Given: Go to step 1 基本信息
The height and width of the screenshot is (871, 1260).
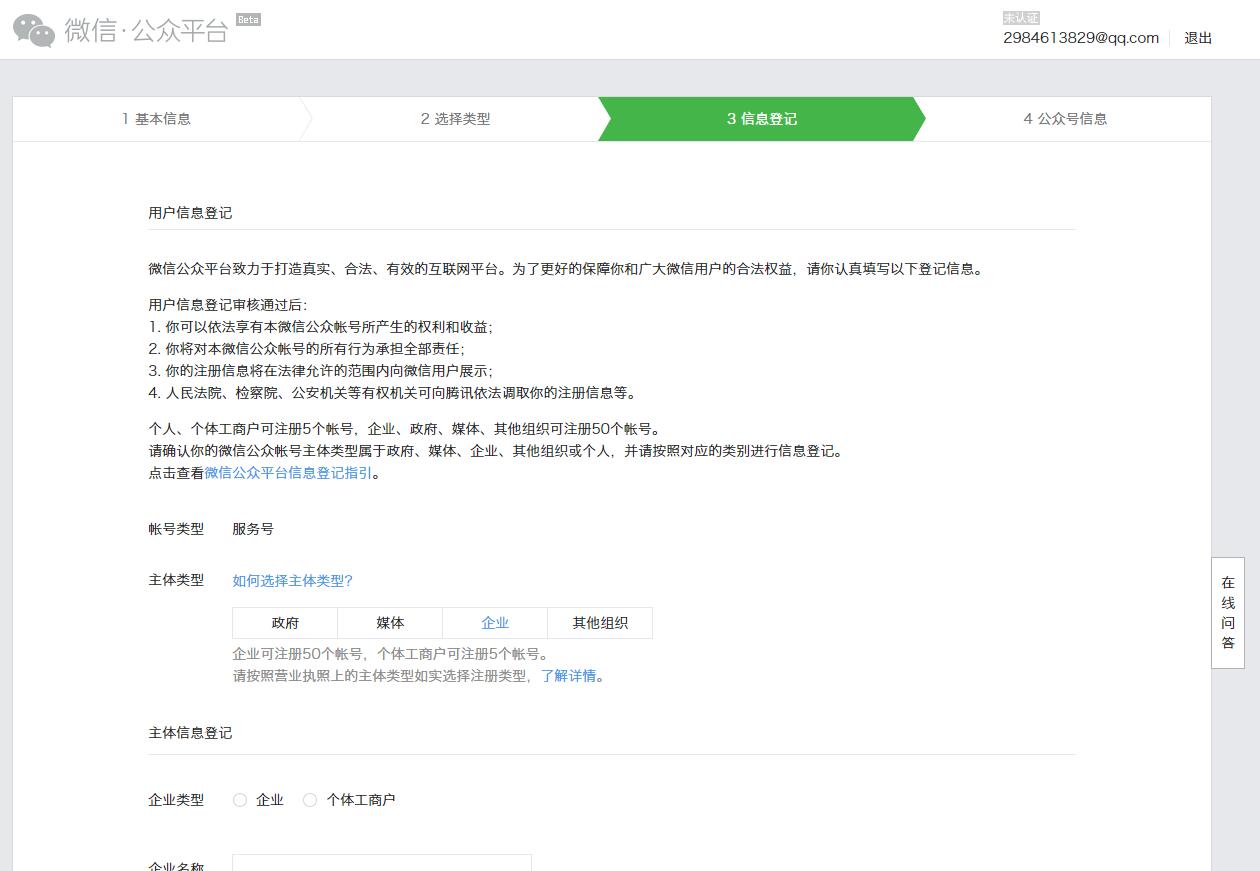Looking at the screenshot, I should pos(156,119).
